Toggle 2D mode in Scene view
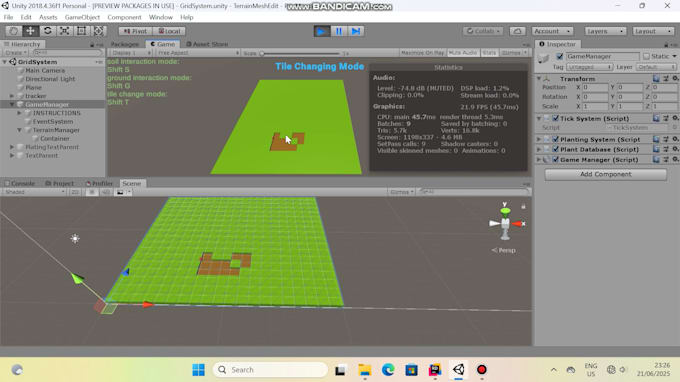This screenshot has width=680, height=382. pyautogui.click(x=75, y=192)
